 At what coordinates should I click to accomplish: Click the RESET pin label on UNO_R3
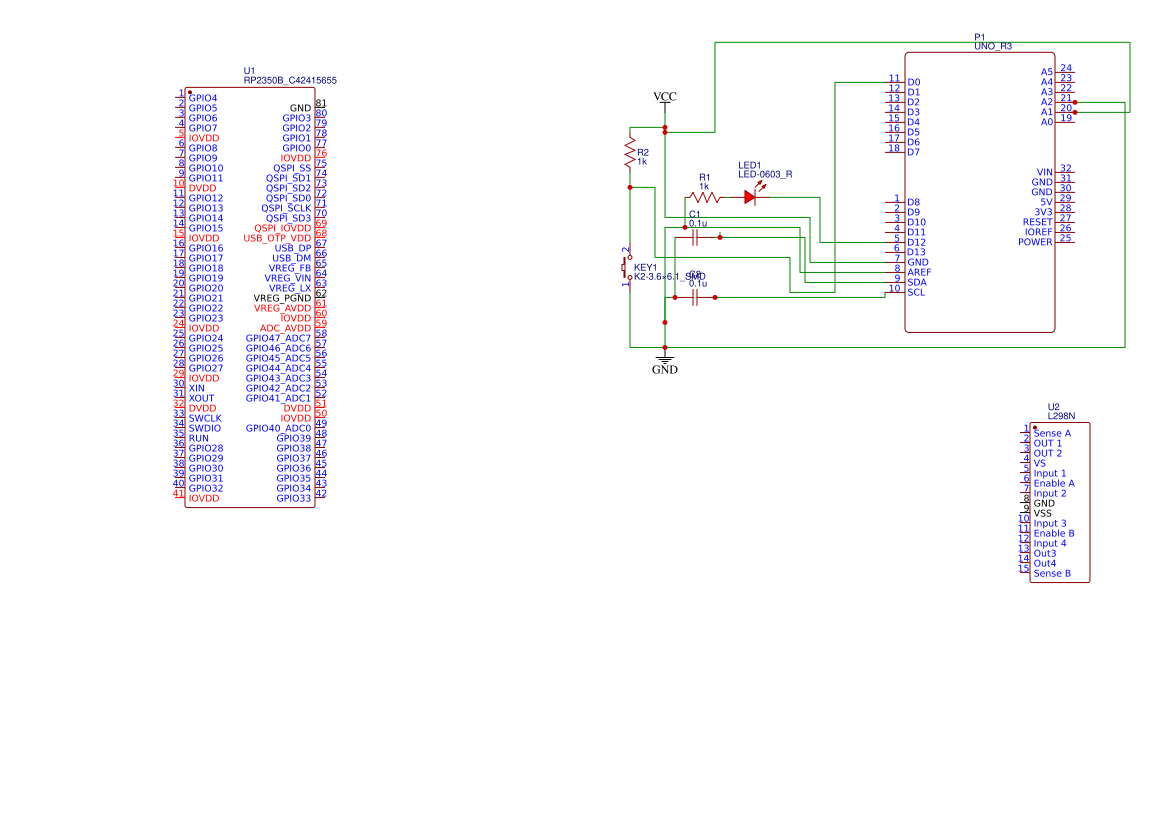[1038, 222]
